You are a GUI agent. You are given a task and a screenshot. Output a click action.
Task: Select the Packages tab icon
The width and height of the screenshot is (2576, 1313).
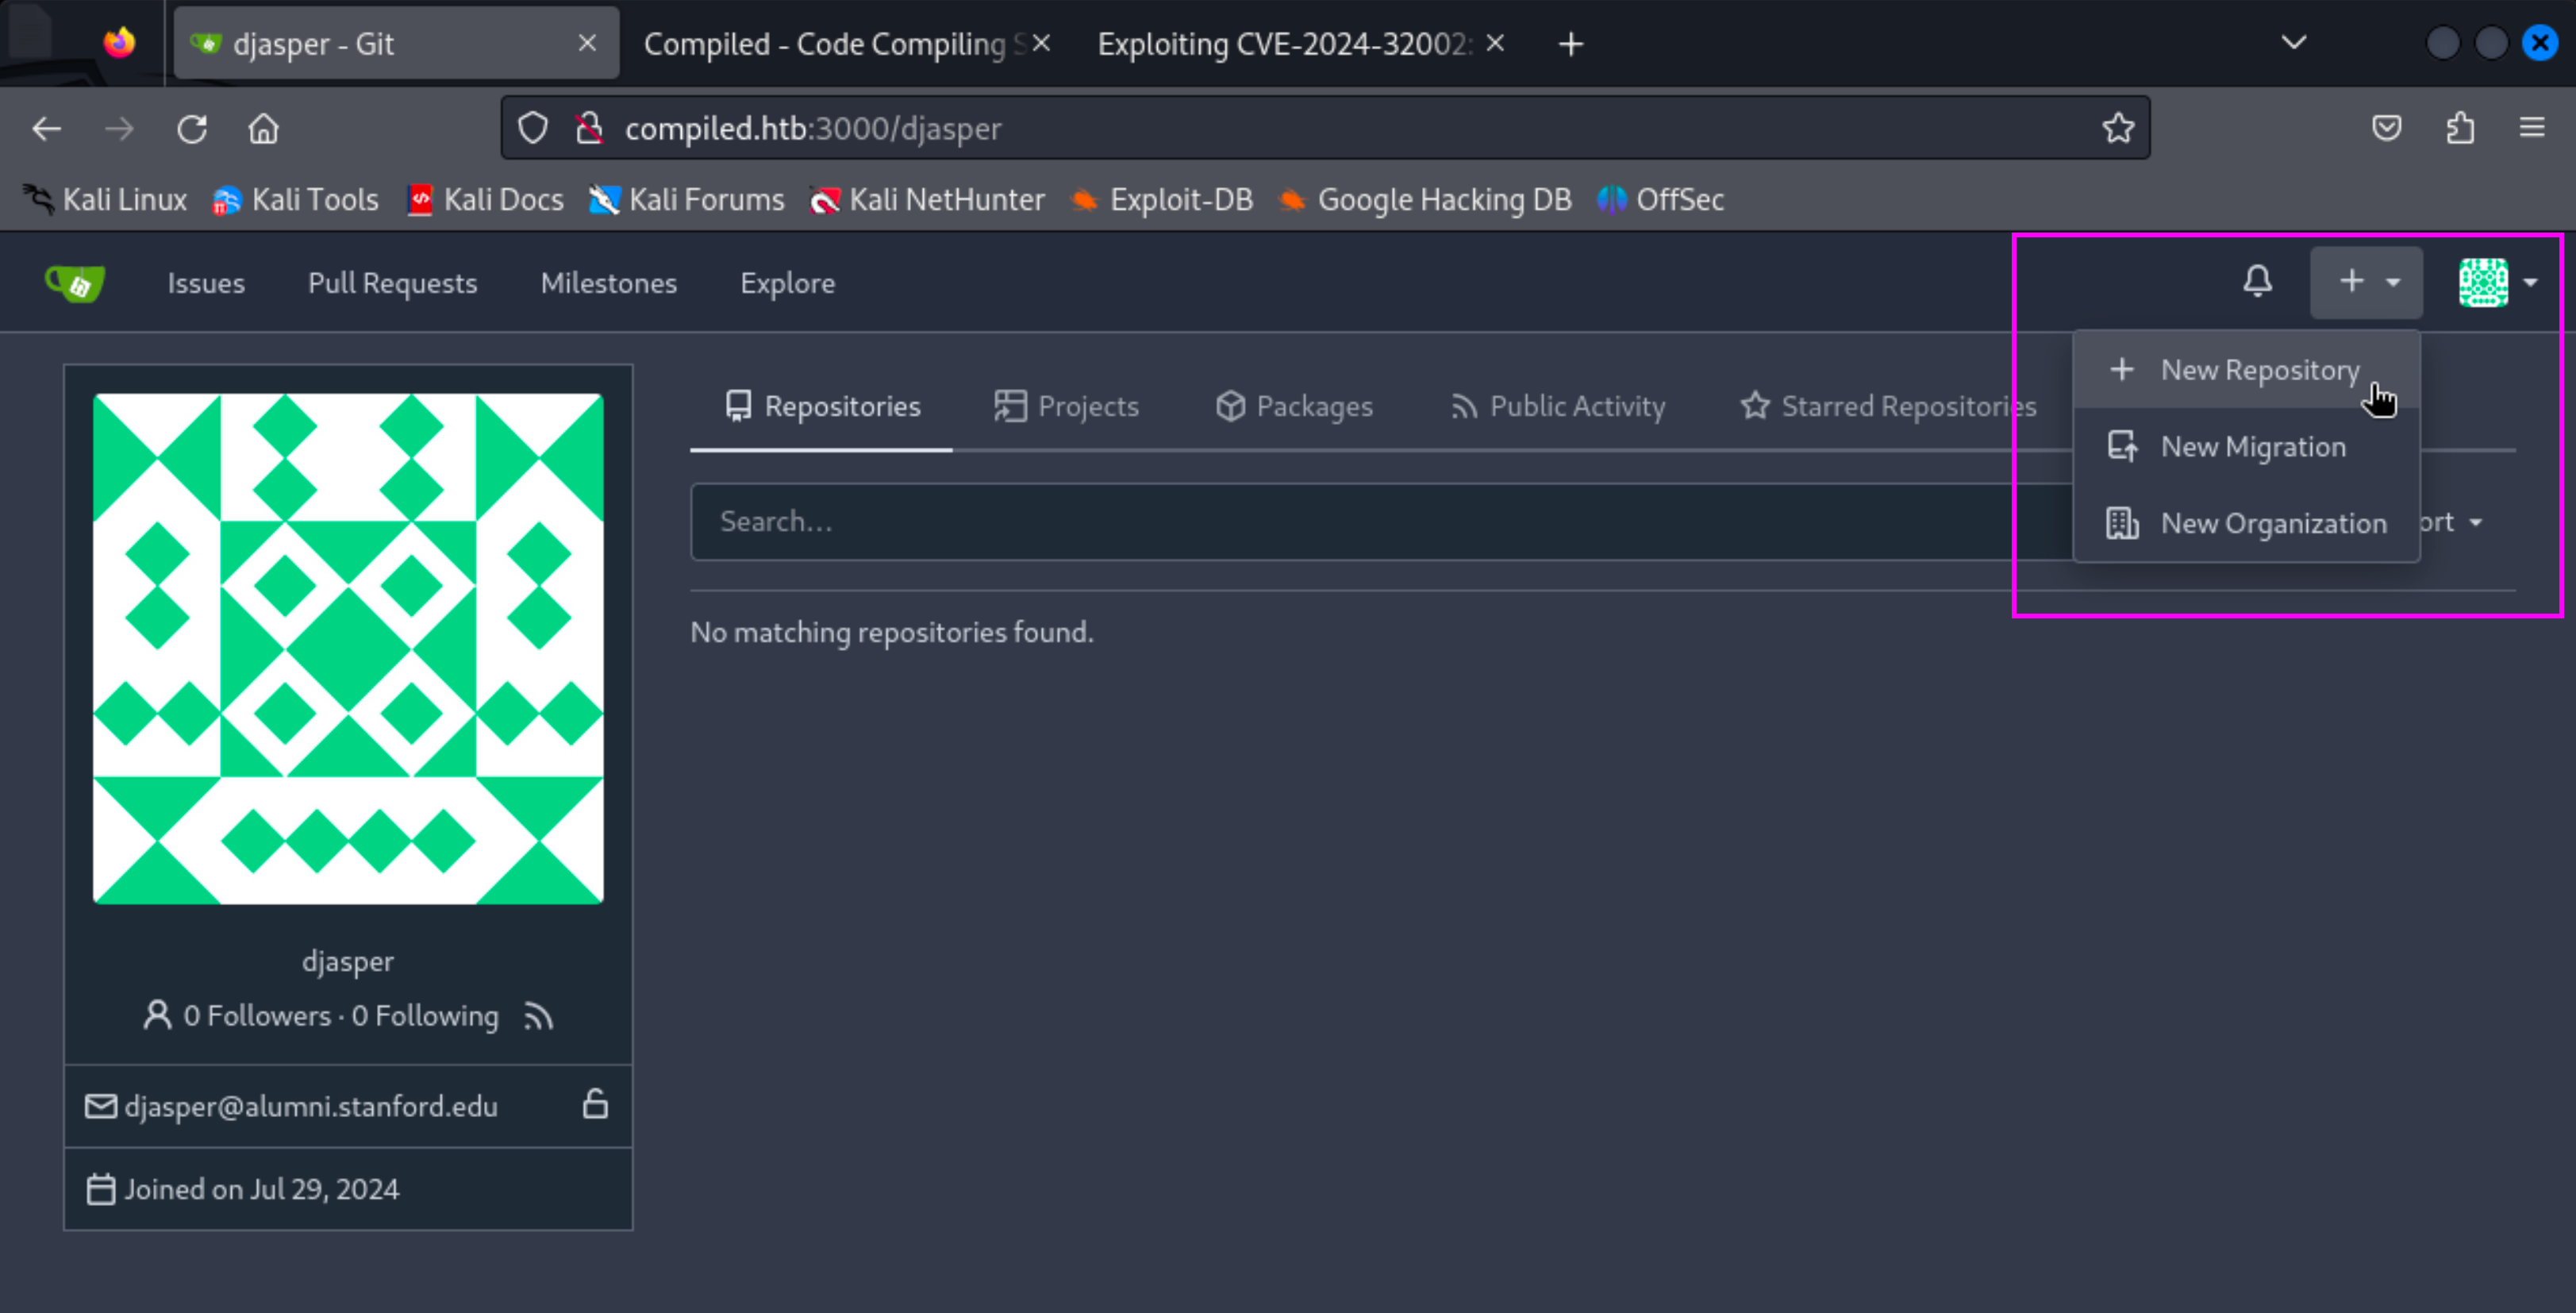click(x=1231, y=406)
